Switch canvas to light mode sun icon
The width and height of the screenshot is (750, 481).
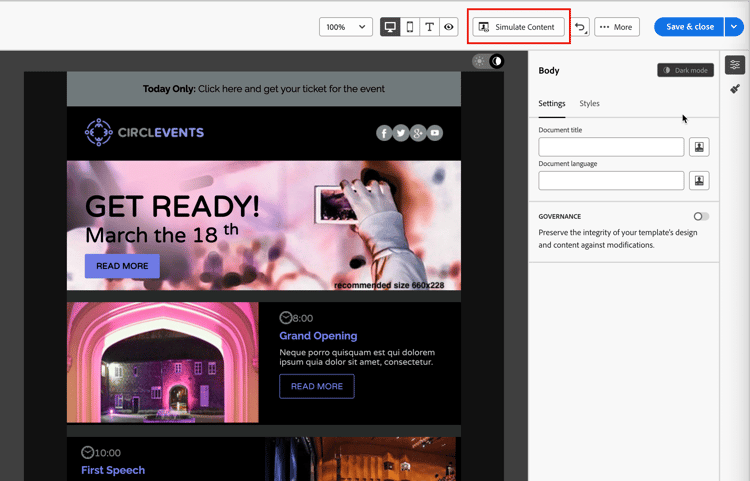pos(480,62)
